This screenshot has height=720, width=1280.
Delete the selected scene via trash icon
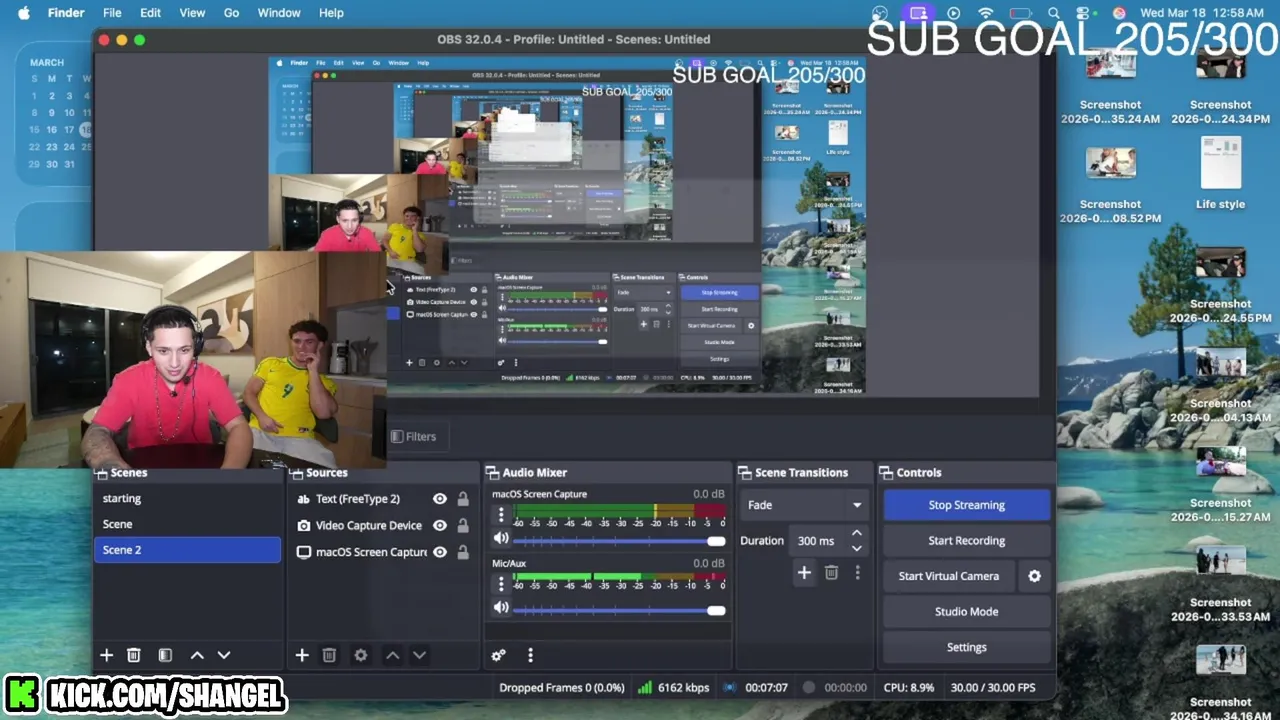coord(133,655)
